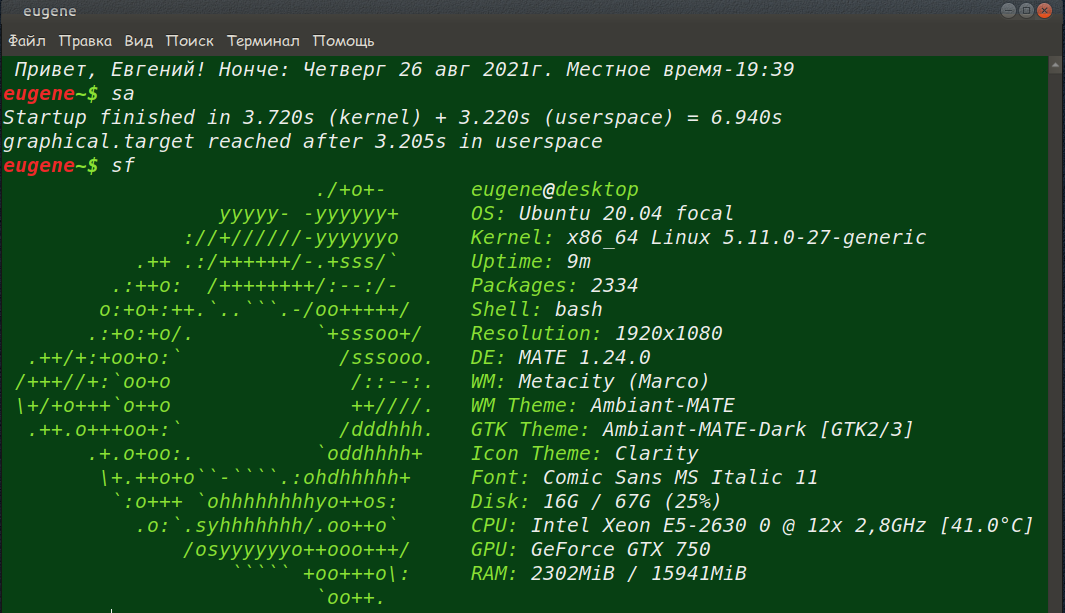Open the Файл menu
This screenshot has width=1065, height=613.
26,41
